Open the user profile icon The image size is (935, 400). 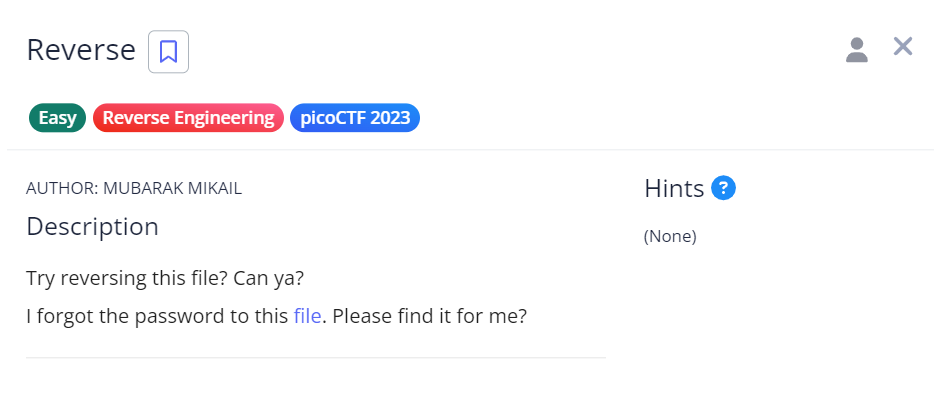[856, 50]
